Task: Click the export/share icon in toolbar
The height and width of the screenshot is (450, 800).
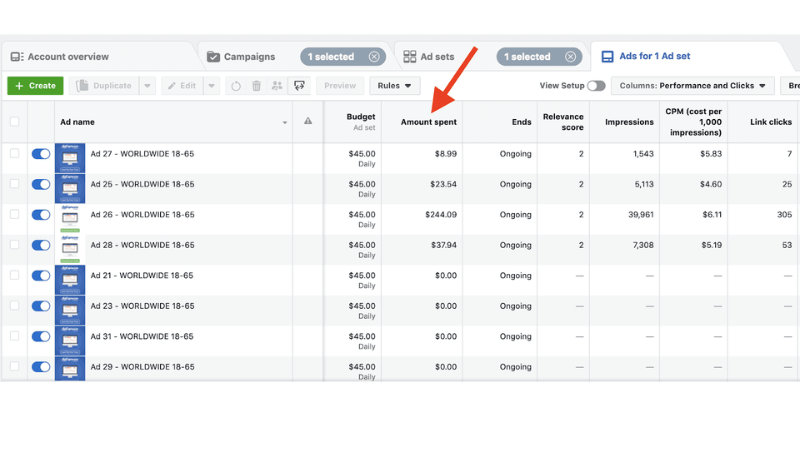Action: (x=299, y=86)
